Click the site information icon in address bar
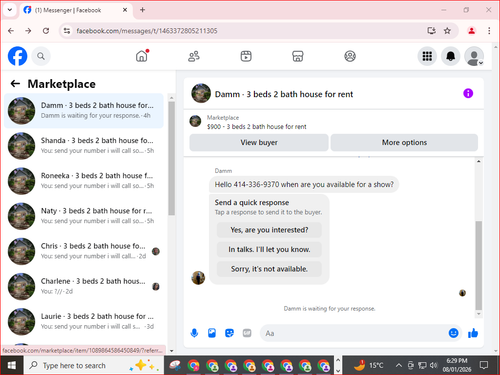The height and width of the screenshot is (375, 500). 67,31
